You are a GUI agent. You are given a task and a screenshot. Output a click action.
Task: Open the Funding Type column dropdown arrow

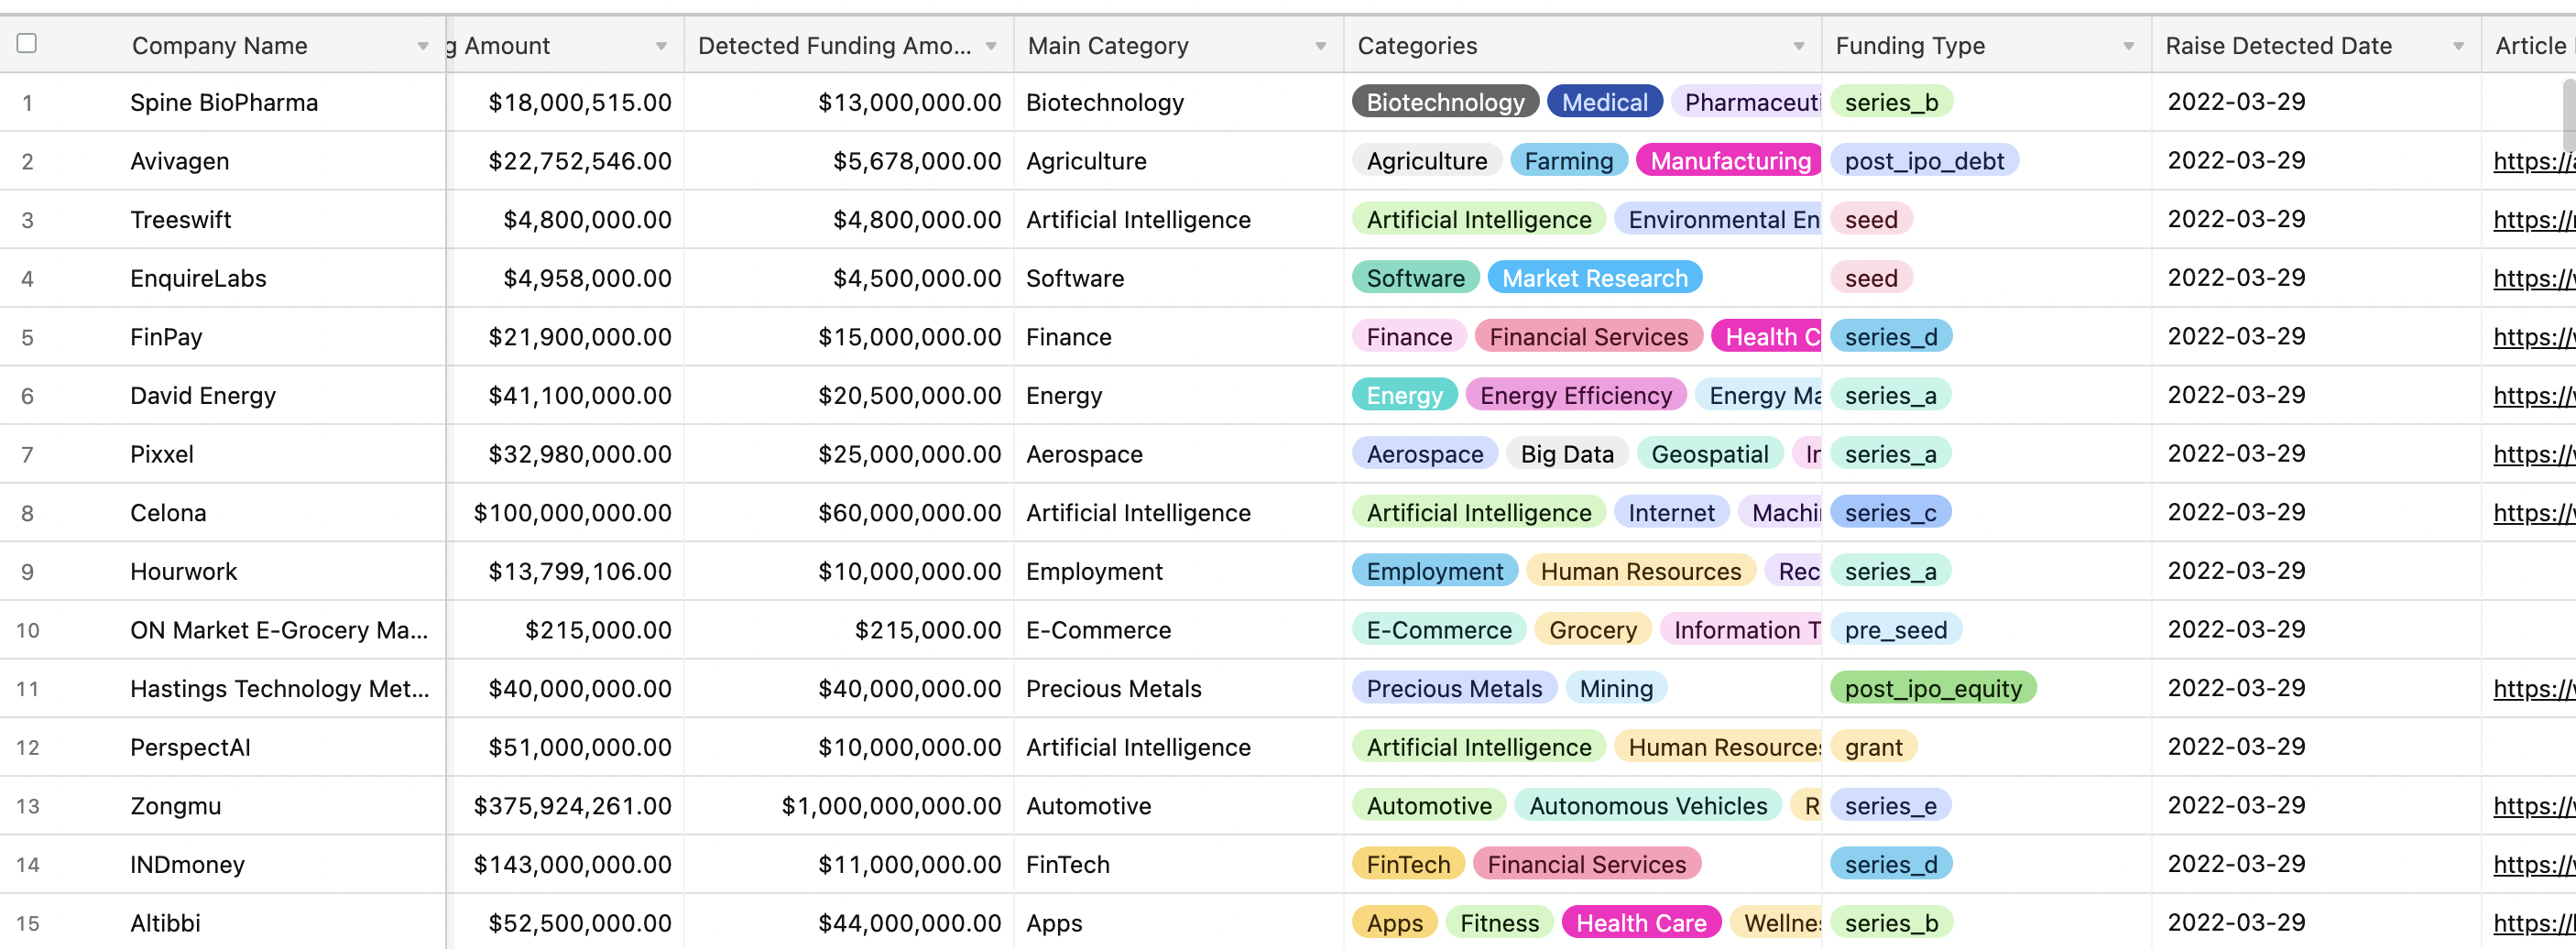coord(2129,46)
